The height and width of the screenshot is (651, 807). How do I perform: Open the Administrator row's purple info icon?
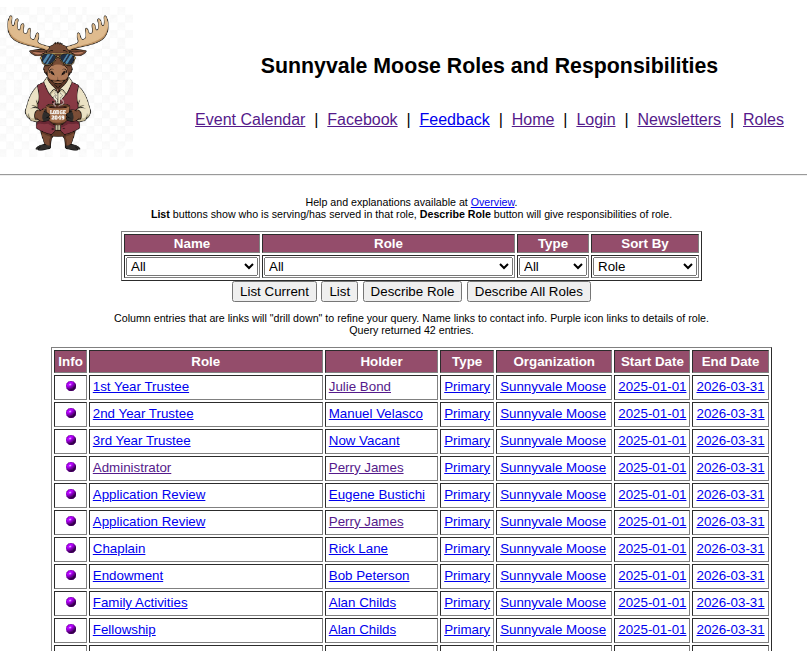[70, 467]
